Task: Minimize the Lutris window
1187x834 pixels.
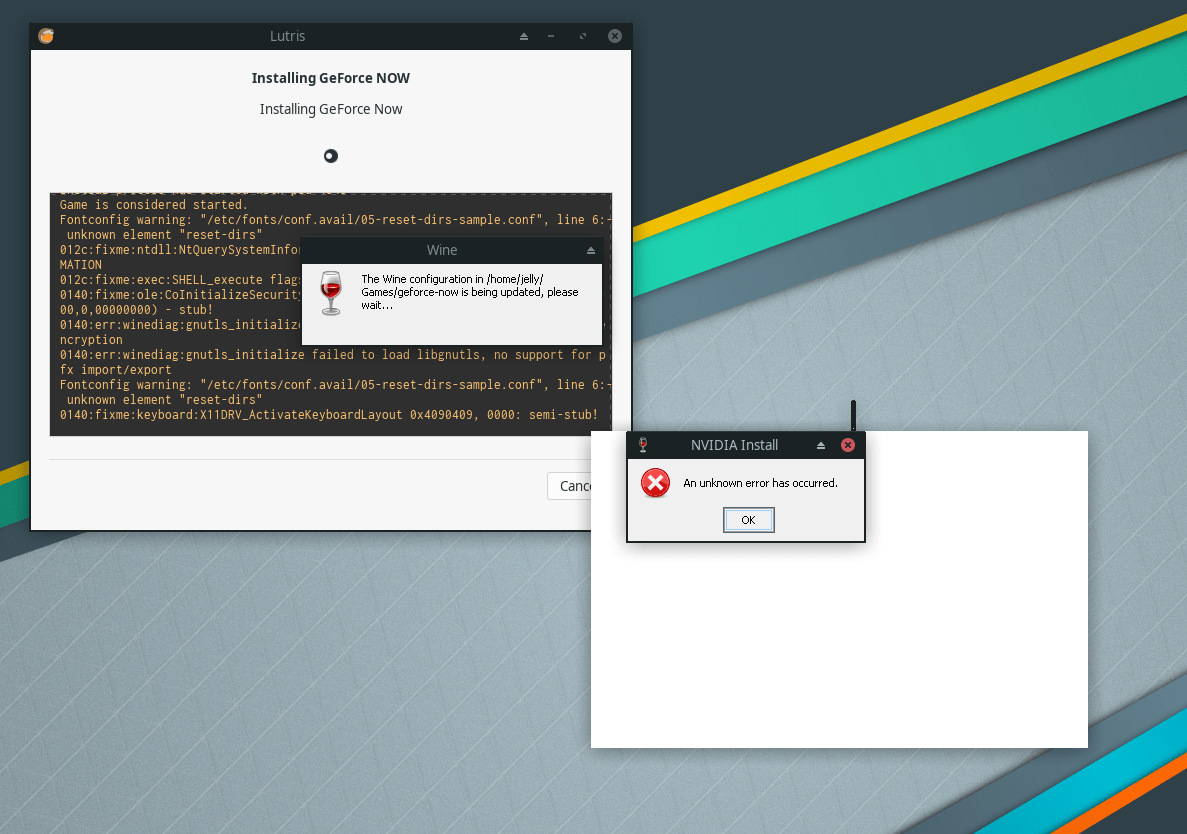Action: (x=551, y=36)
